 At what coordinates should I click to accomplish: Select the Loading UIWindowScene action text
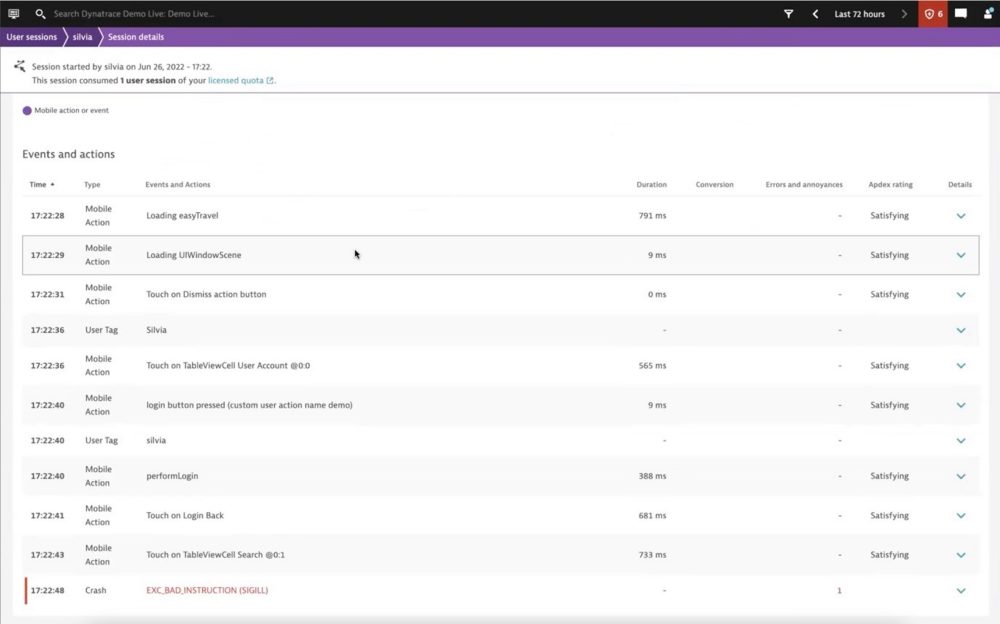pos(193,255)
